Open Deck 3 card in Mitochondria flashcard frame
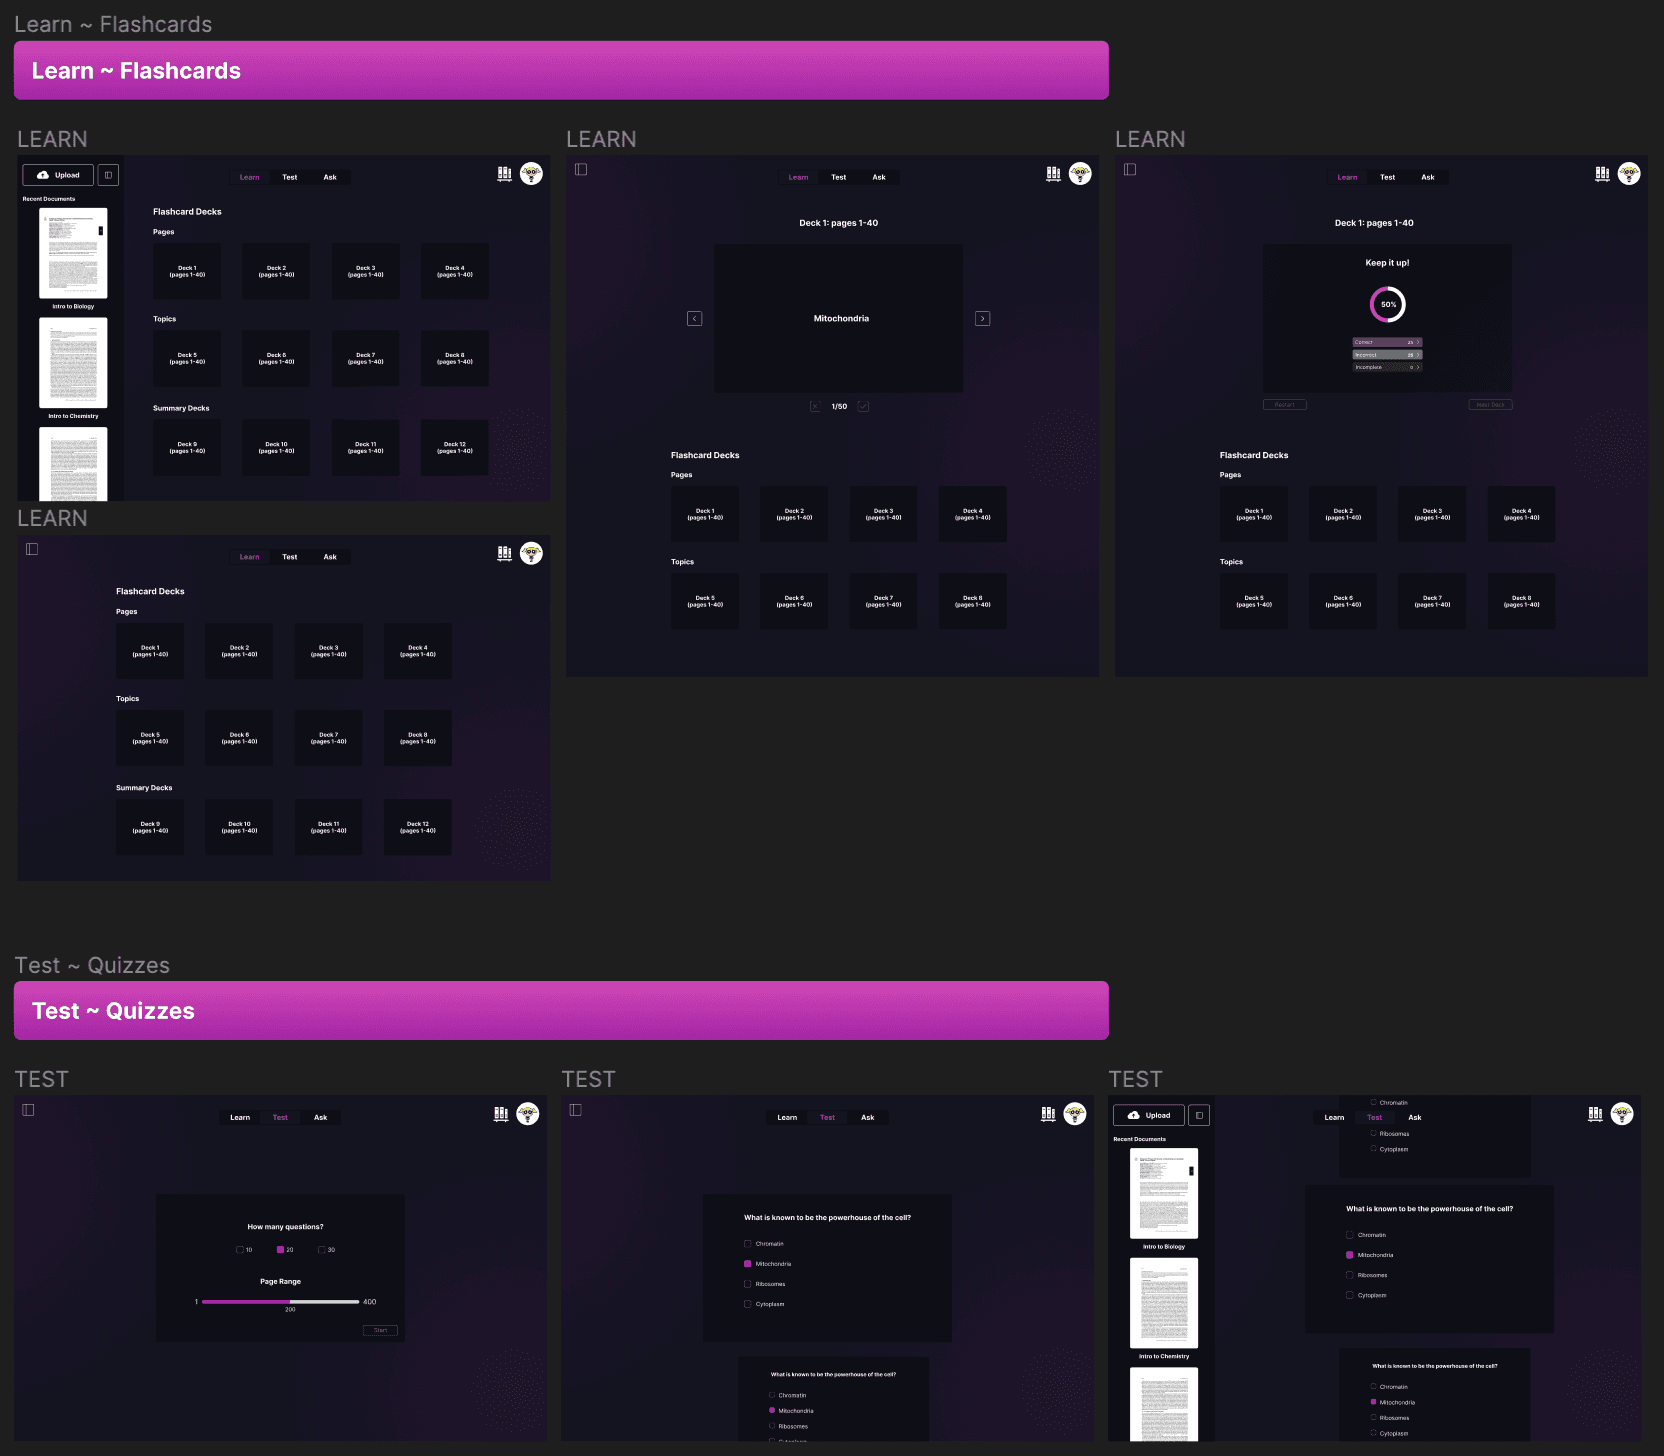 click(x=883, y=514)
